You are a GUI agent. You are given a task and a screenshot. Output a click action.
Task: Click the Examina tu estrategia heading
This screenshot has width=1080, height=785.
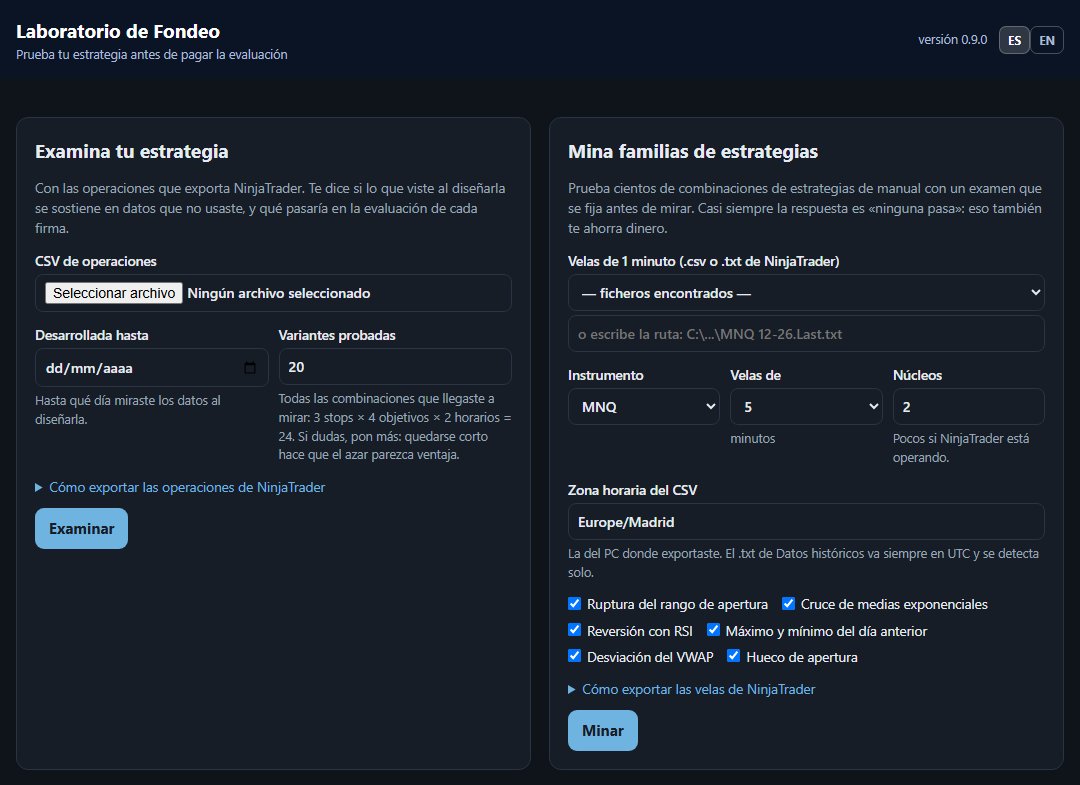(x=132, y=151)
